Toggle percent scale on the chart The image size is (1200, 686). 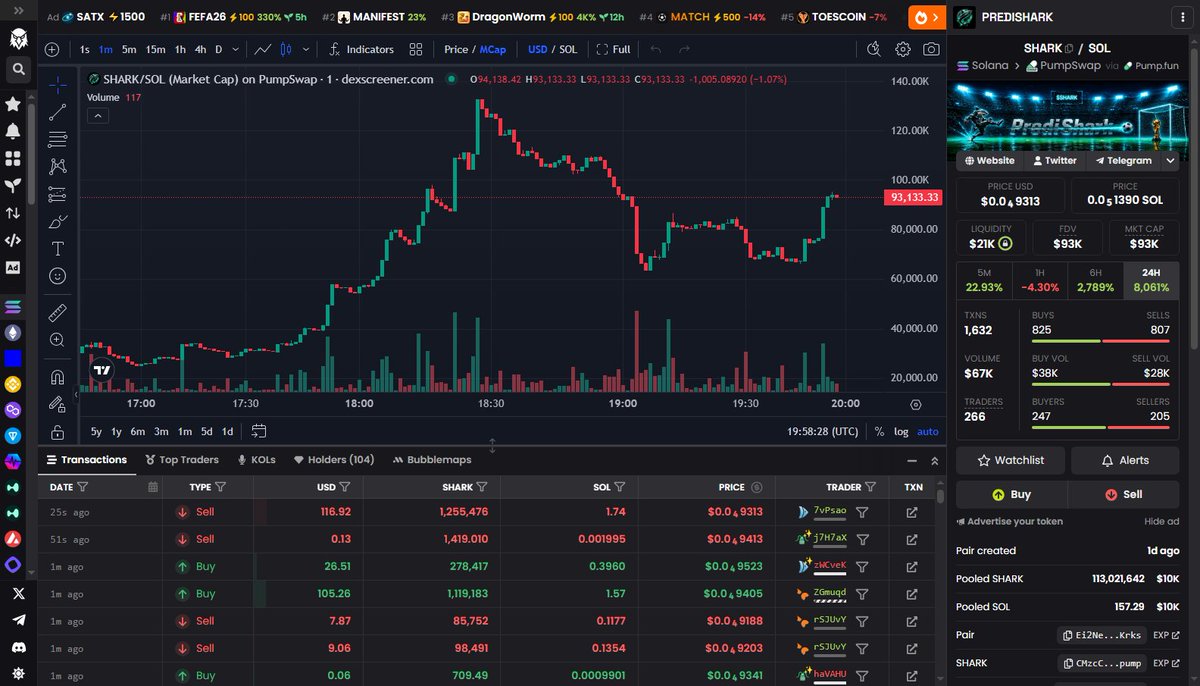879,431
